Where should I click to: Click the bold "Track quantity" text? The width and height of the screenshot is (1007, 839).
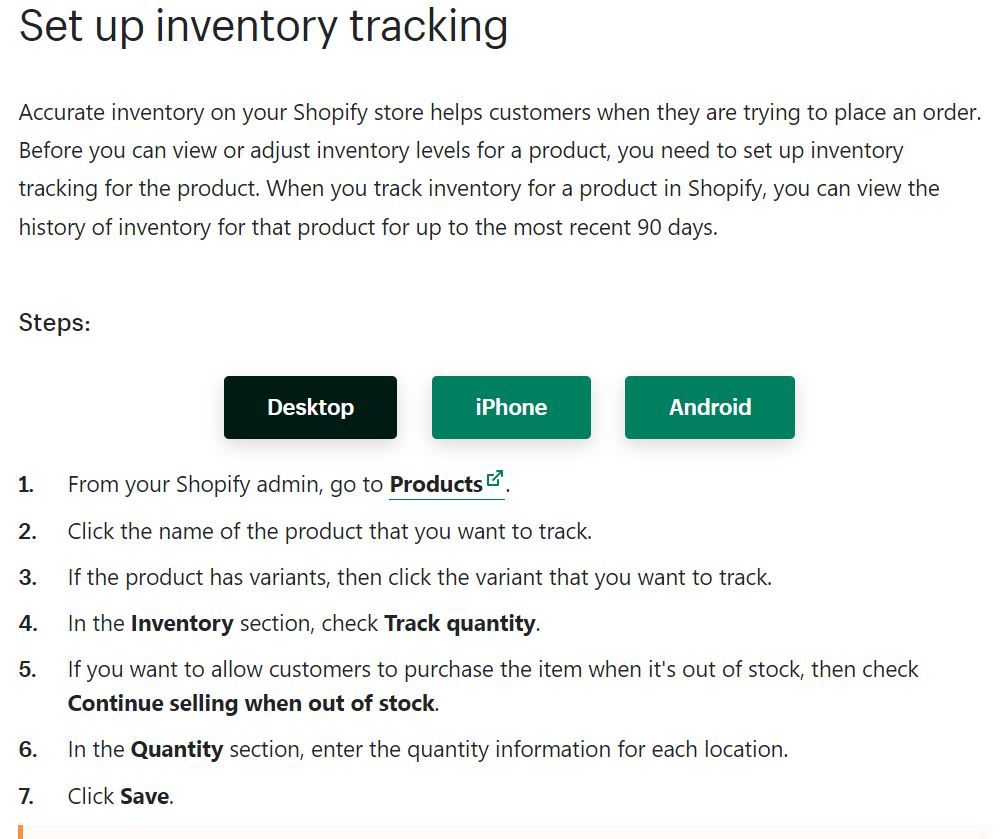coord(460,624)
